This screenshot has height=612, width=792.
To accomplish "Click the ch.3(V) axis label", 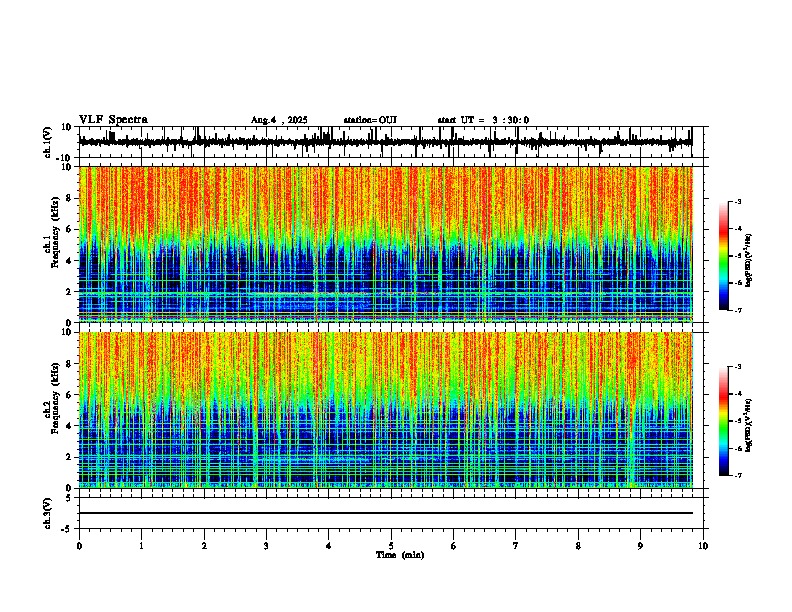I will coord(48,513).
